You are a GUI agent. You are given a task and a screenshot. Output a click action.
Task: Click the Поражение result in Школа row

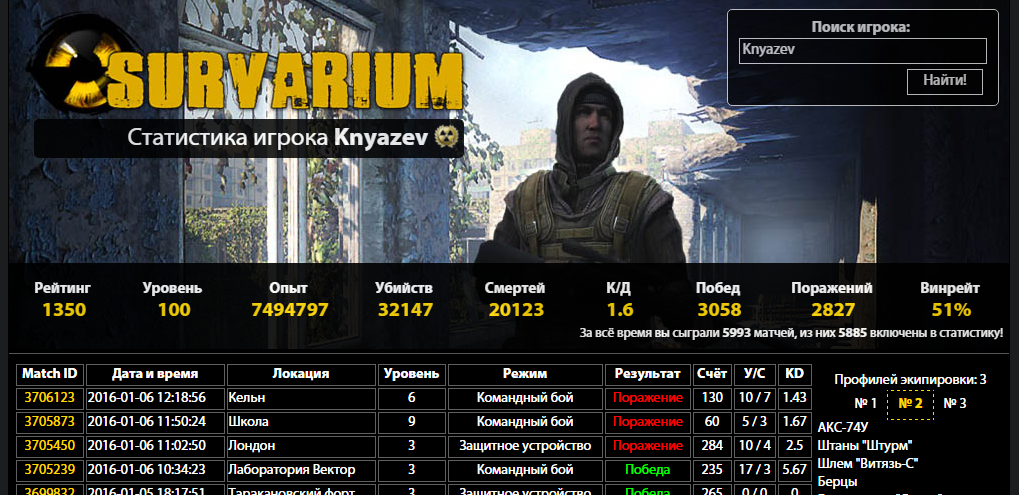click(x=647, y=422)
